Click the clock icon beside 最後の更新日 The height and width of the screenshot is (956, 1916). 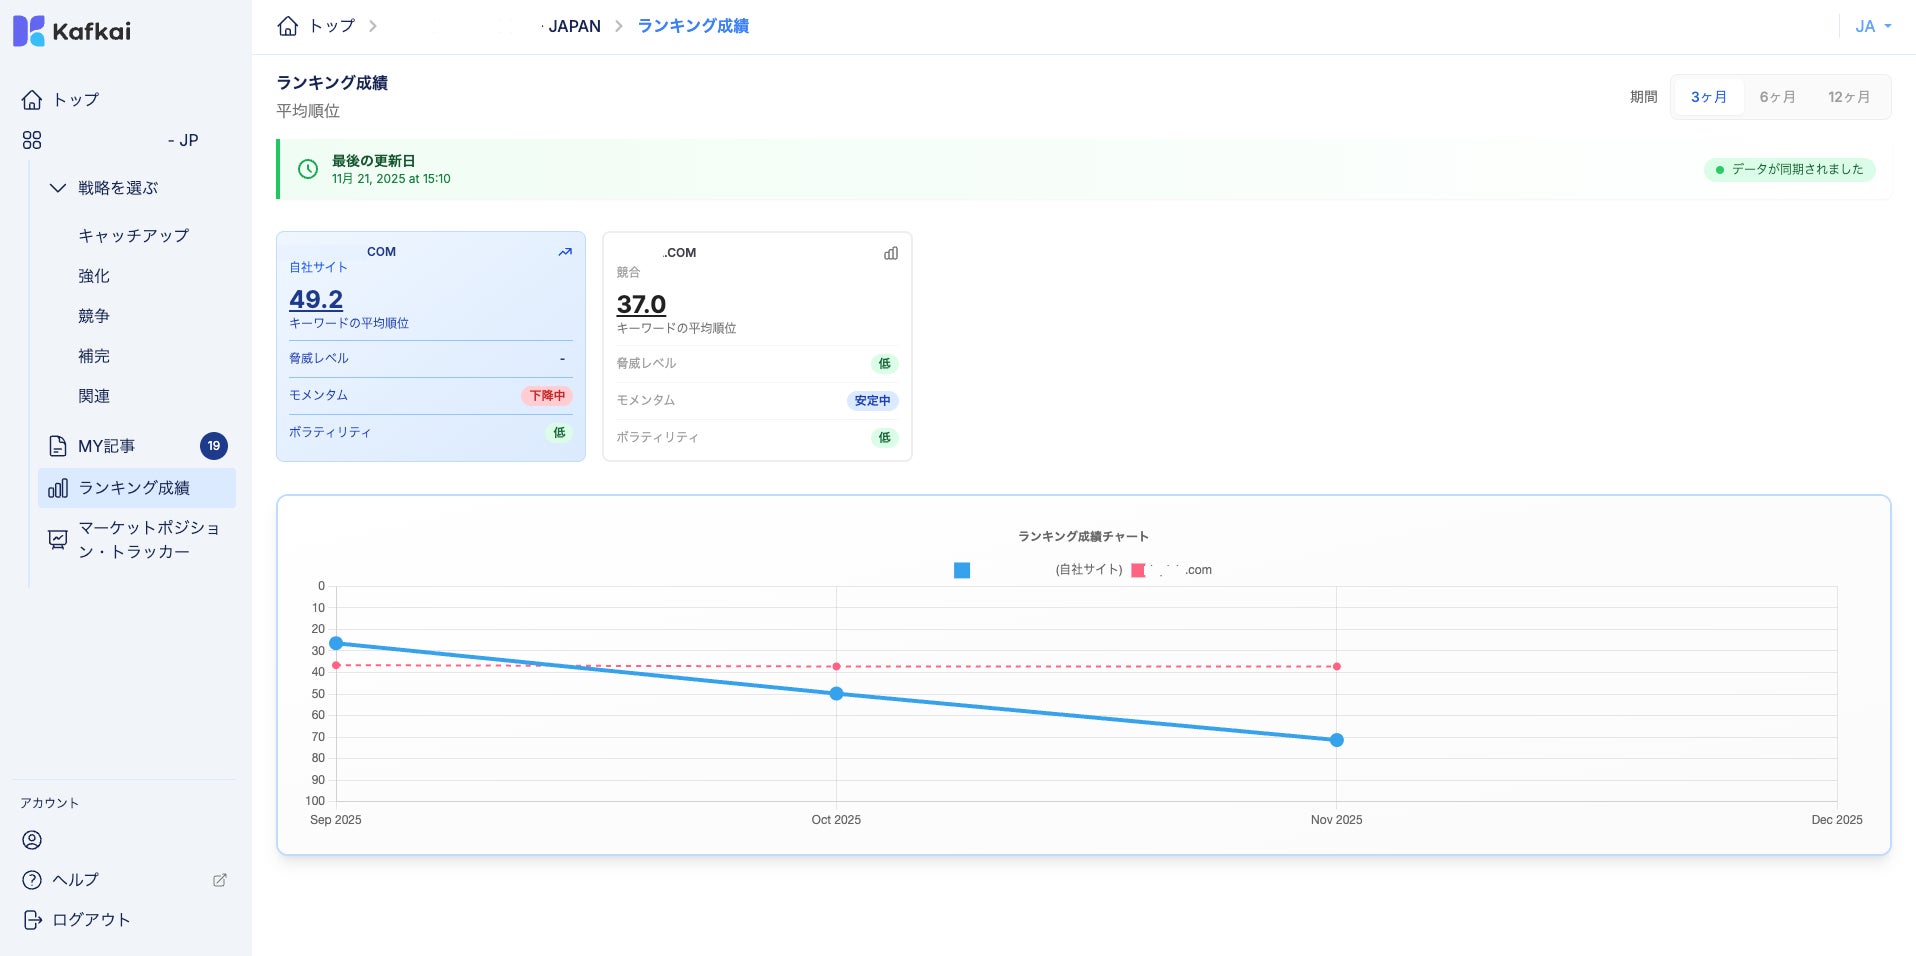(308, 169)
